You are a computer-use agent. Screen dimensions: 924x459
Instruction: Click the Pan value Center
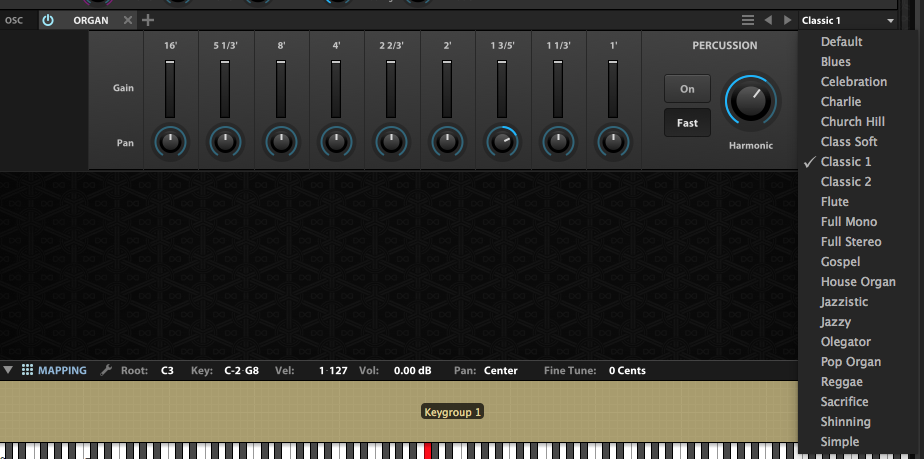(x=501, y=371)
